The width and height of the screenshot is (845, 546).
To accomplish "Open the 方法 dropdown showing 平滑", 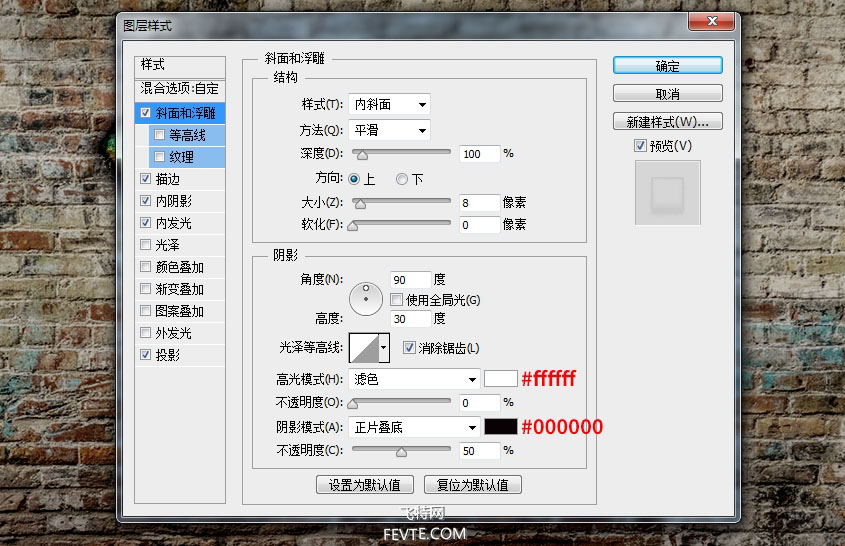I will tap(389, 130).
